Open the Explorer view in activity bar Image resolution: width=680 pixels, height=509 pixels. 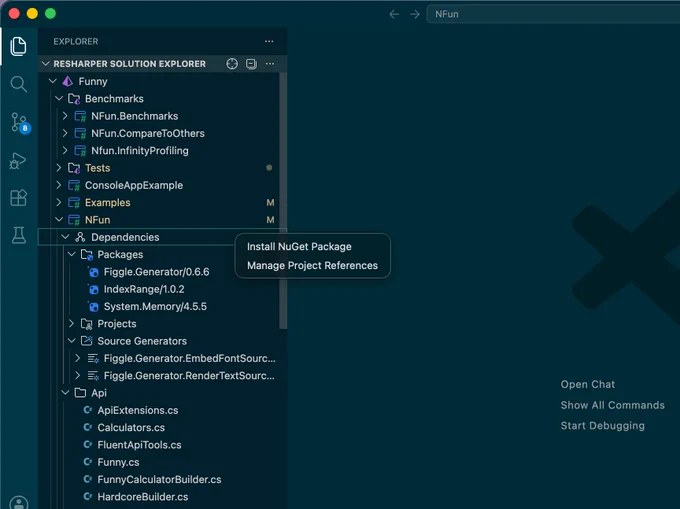click(18, 46)
